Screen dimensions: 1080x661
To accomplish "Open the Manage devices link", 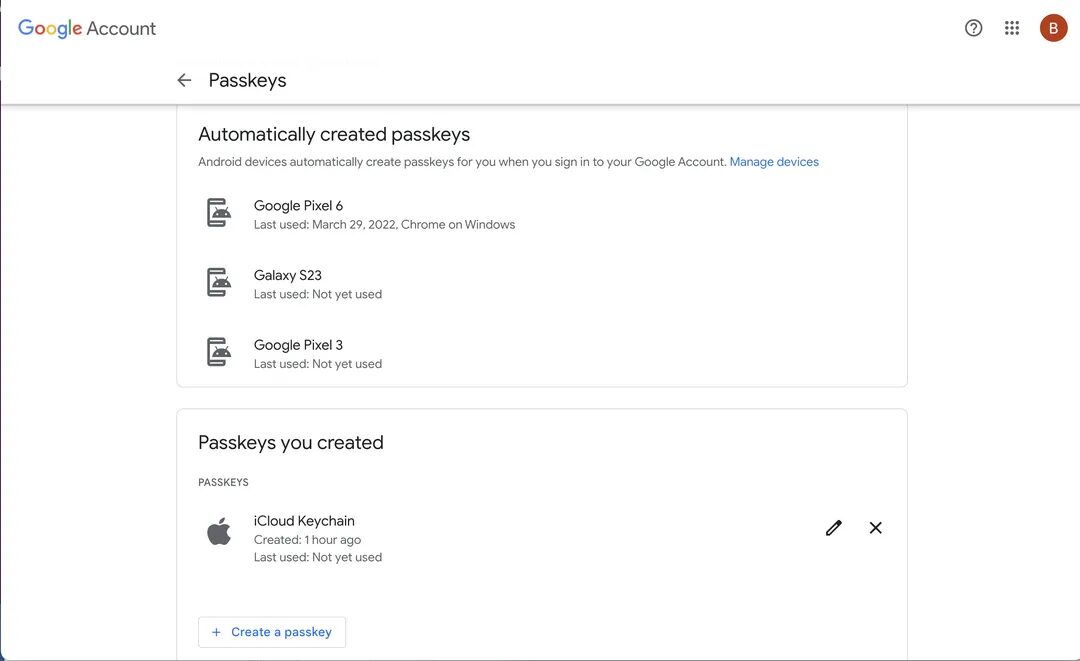I will coord(775,161).
